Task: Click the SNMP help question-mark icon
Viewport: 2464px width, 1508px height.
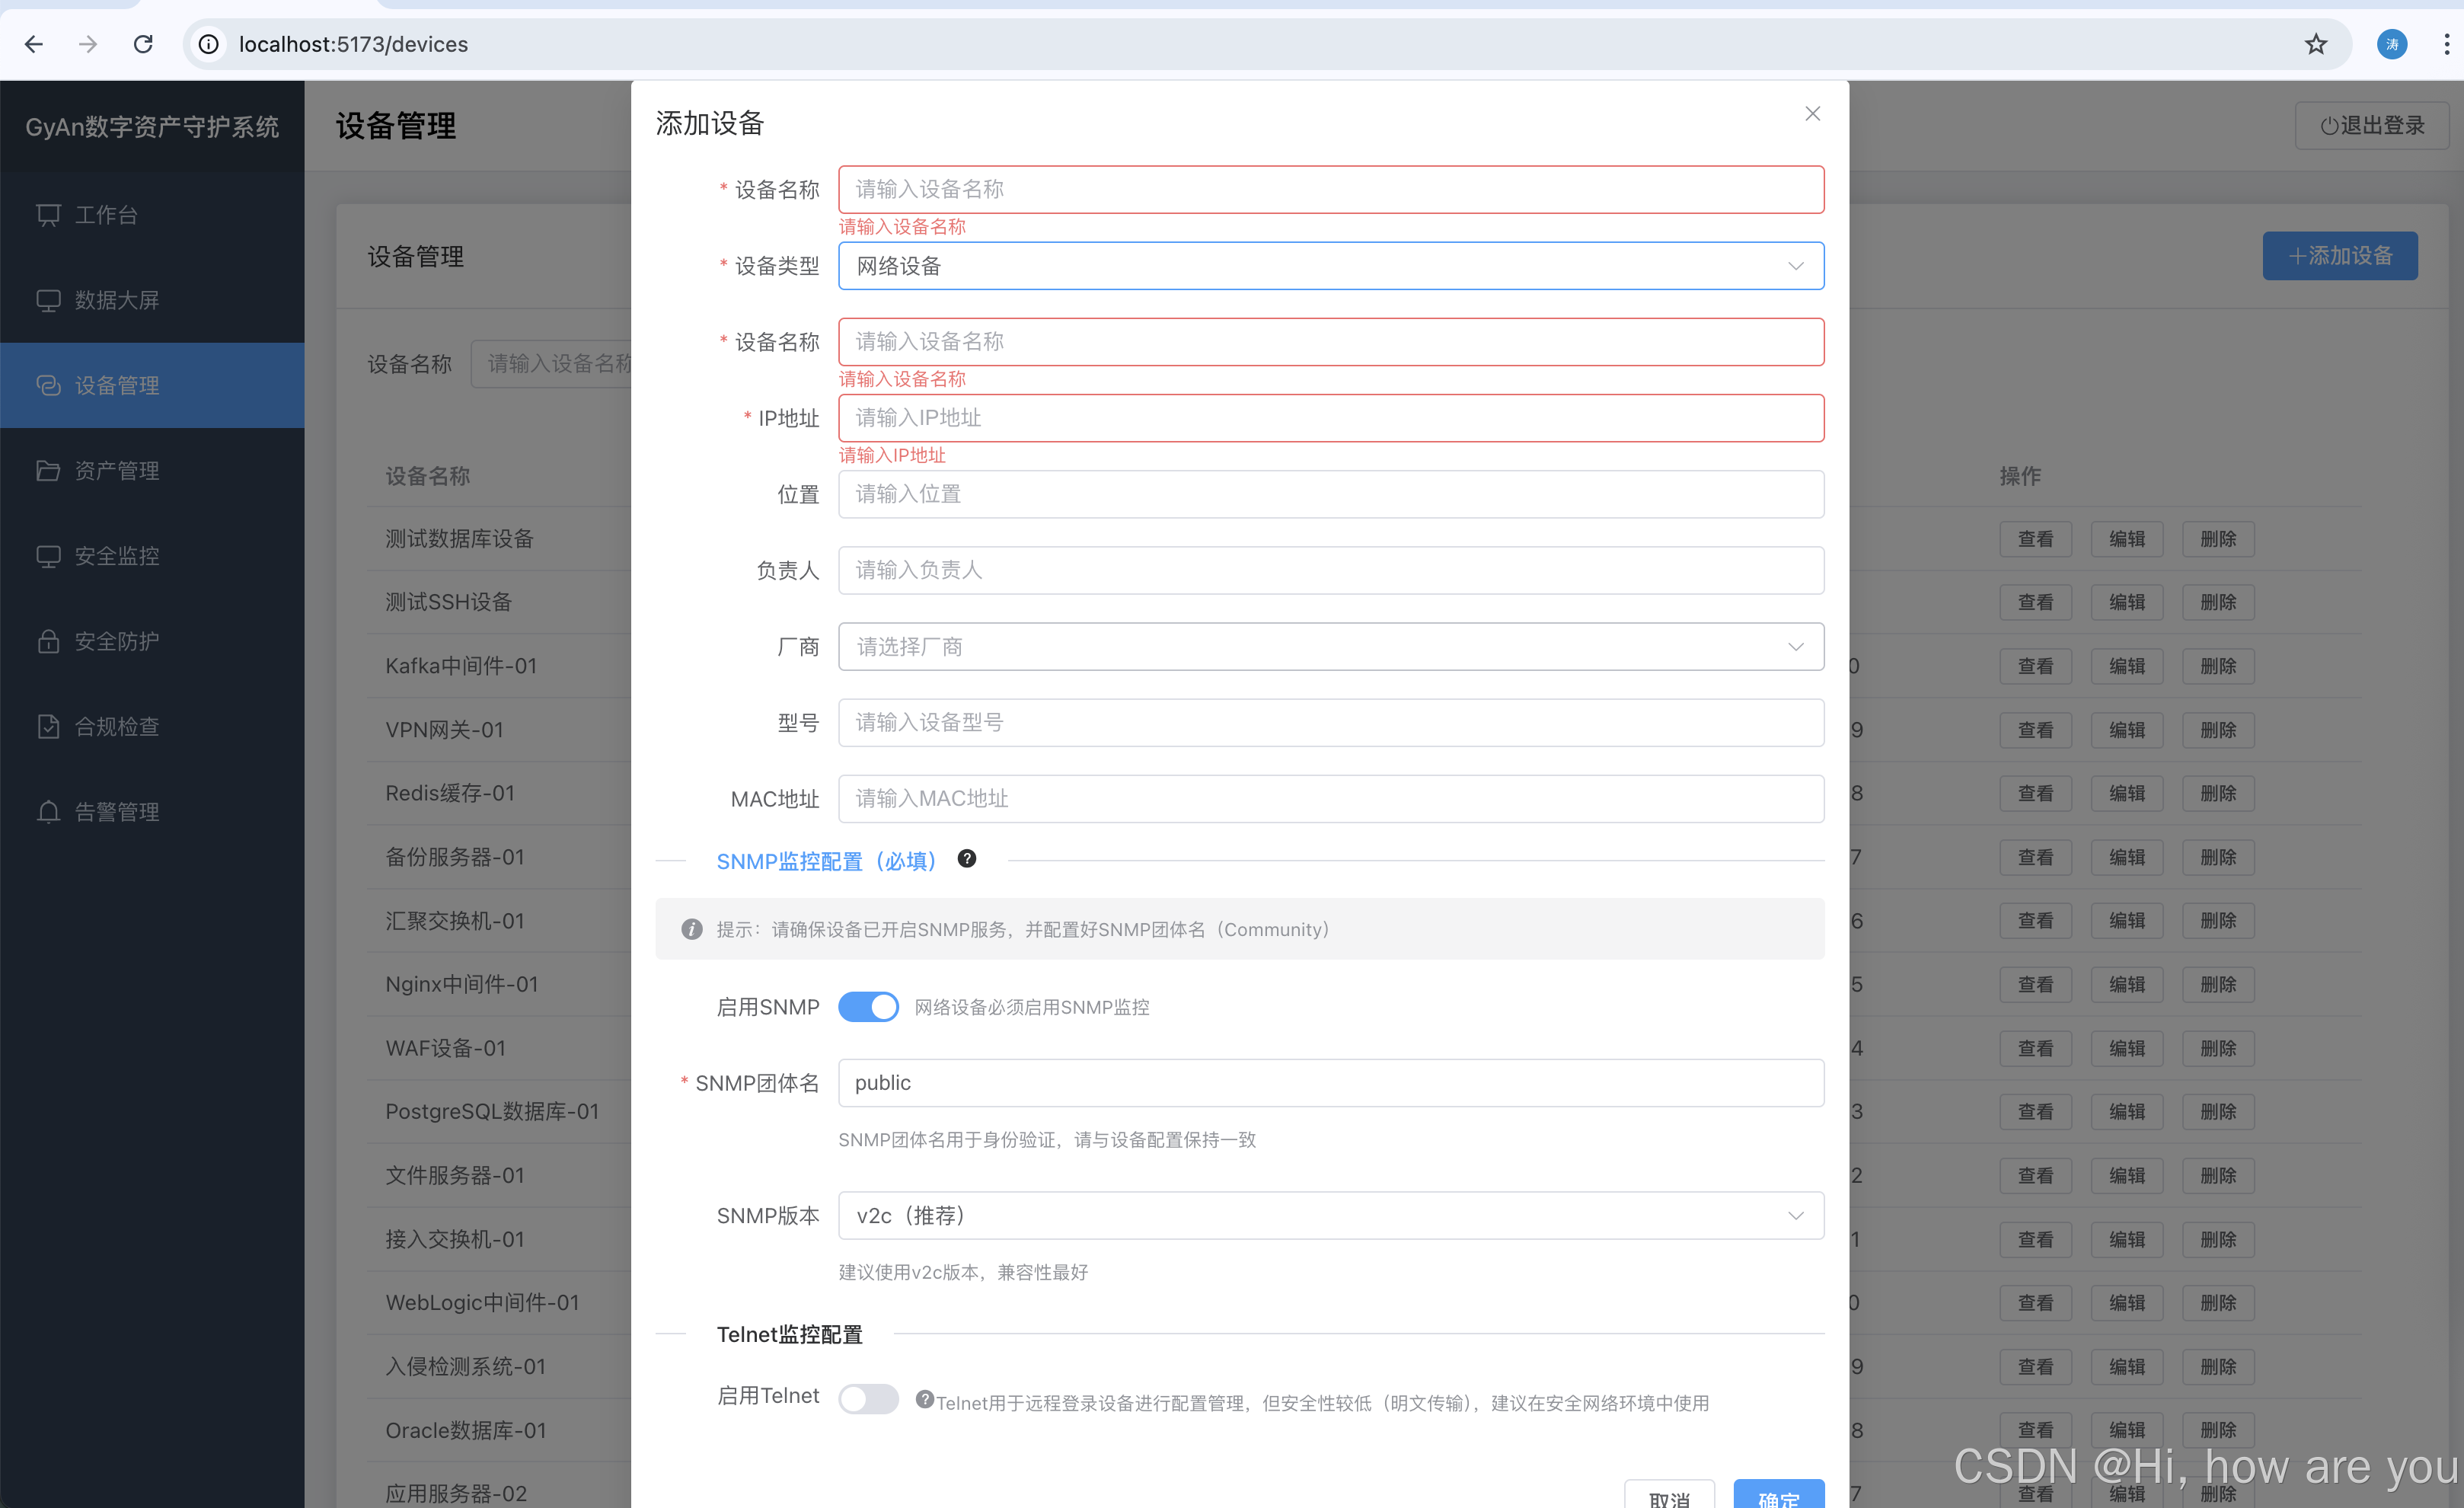Action: 966,859
